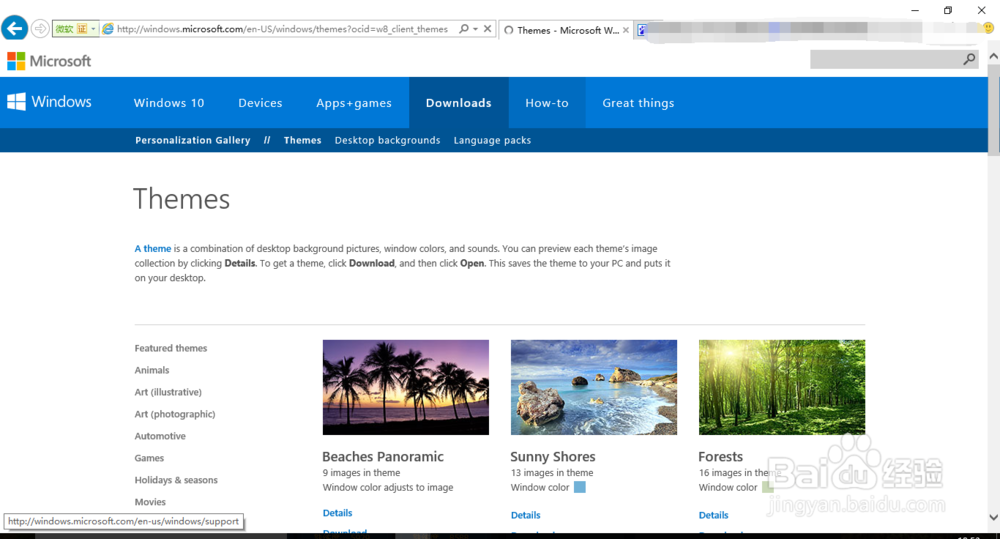Open the How-to menu
Image resolution: width=1000 pixels, height=539 pixels.
coord(547,103)
